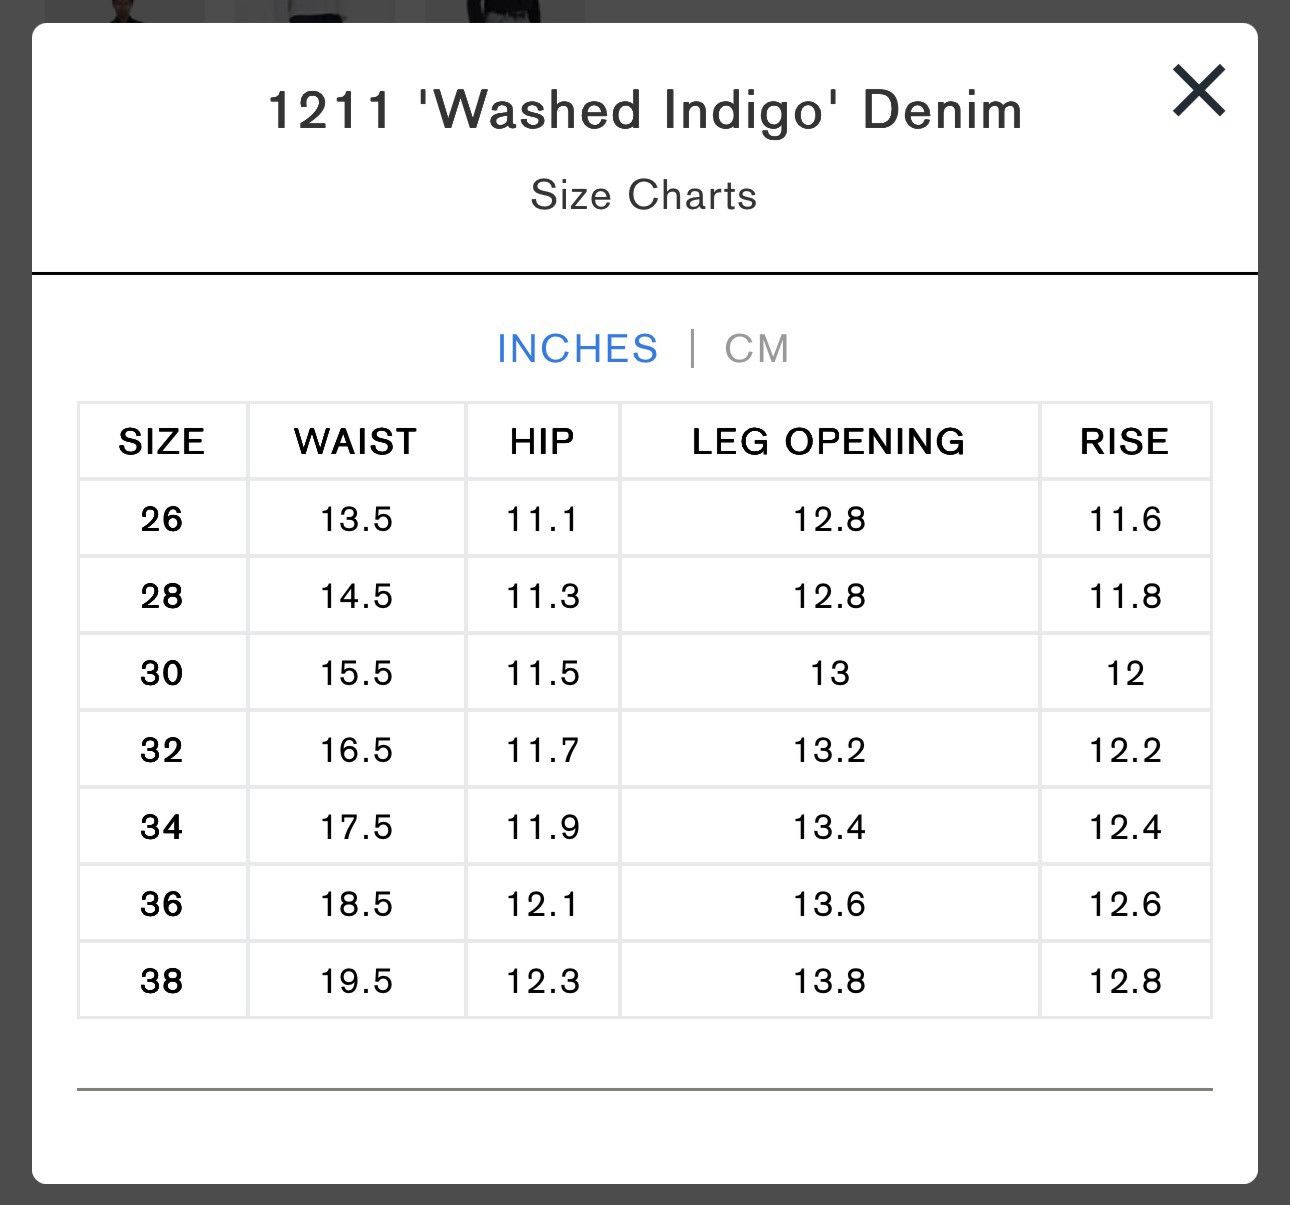Select the INCHES unit option
The width and height of the screenshot is (1290, 1205).
tap(577, 349)
